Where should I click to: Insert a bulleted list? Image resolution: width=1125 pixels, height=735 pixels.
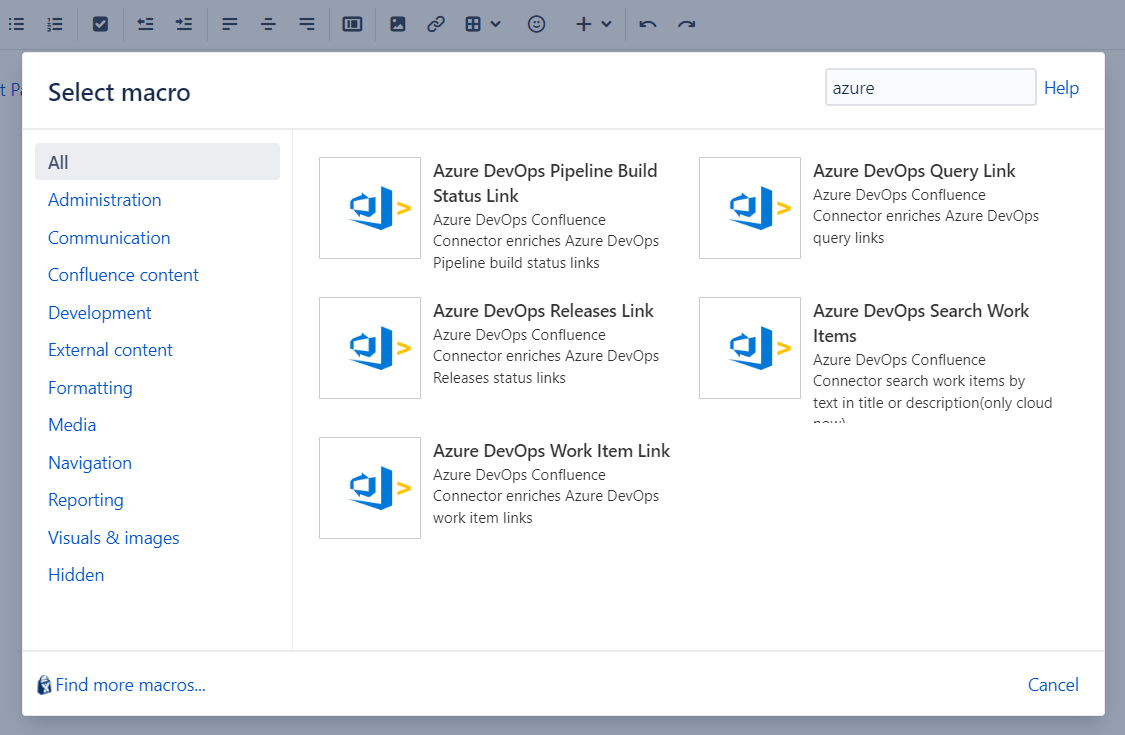click(x=16, y=23)
